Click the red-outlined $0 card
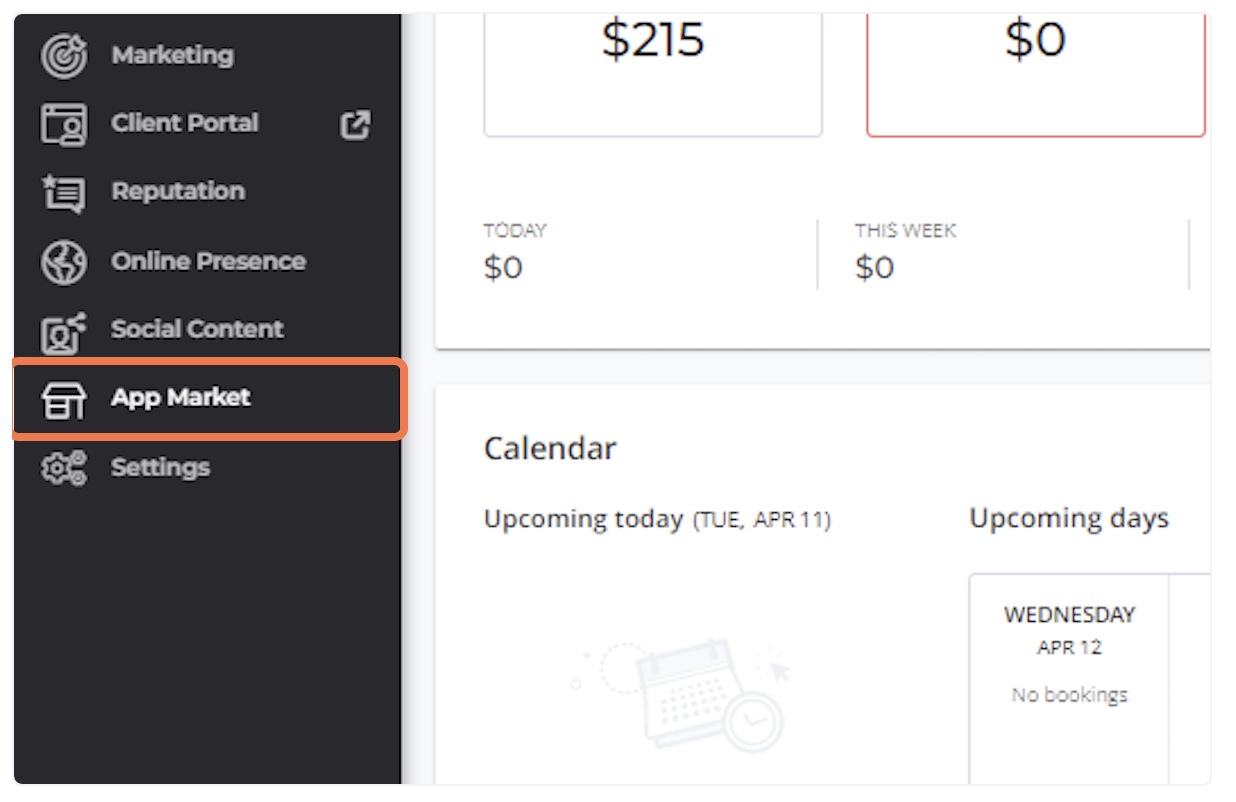This screenshot has width=1236, height=802. pyautogui.click(x=1037, y=75)
